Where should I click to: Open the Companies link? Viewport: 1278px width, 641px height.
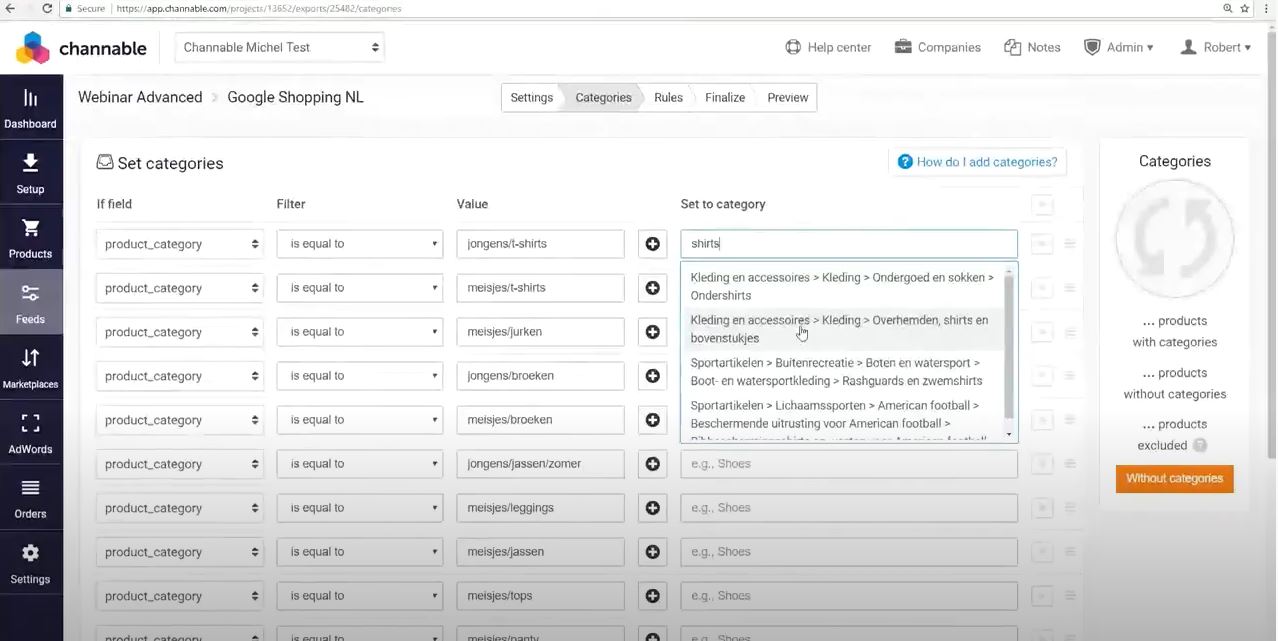tap(937, 47)
